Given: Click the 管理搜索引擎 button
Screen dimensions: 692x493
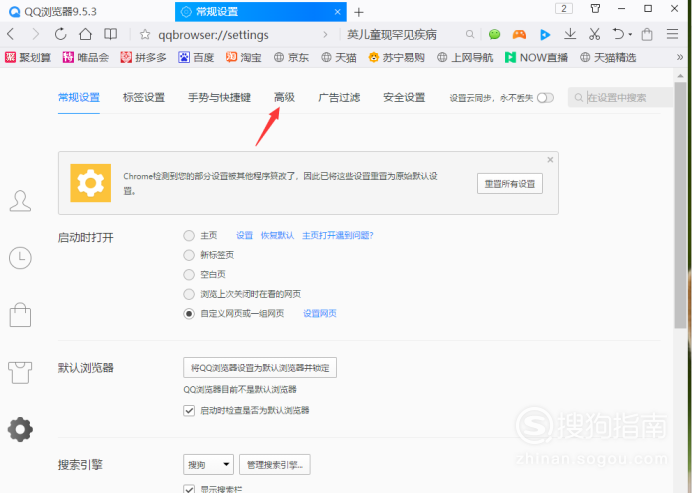Looking at the screenshot, I should (x=275, y=465).
